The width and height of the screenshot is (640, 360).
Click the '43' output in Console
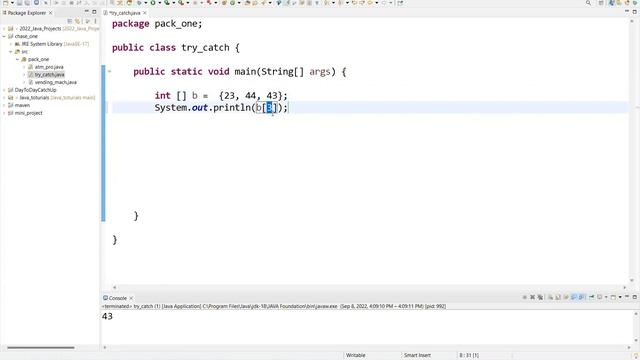(107, 316)
